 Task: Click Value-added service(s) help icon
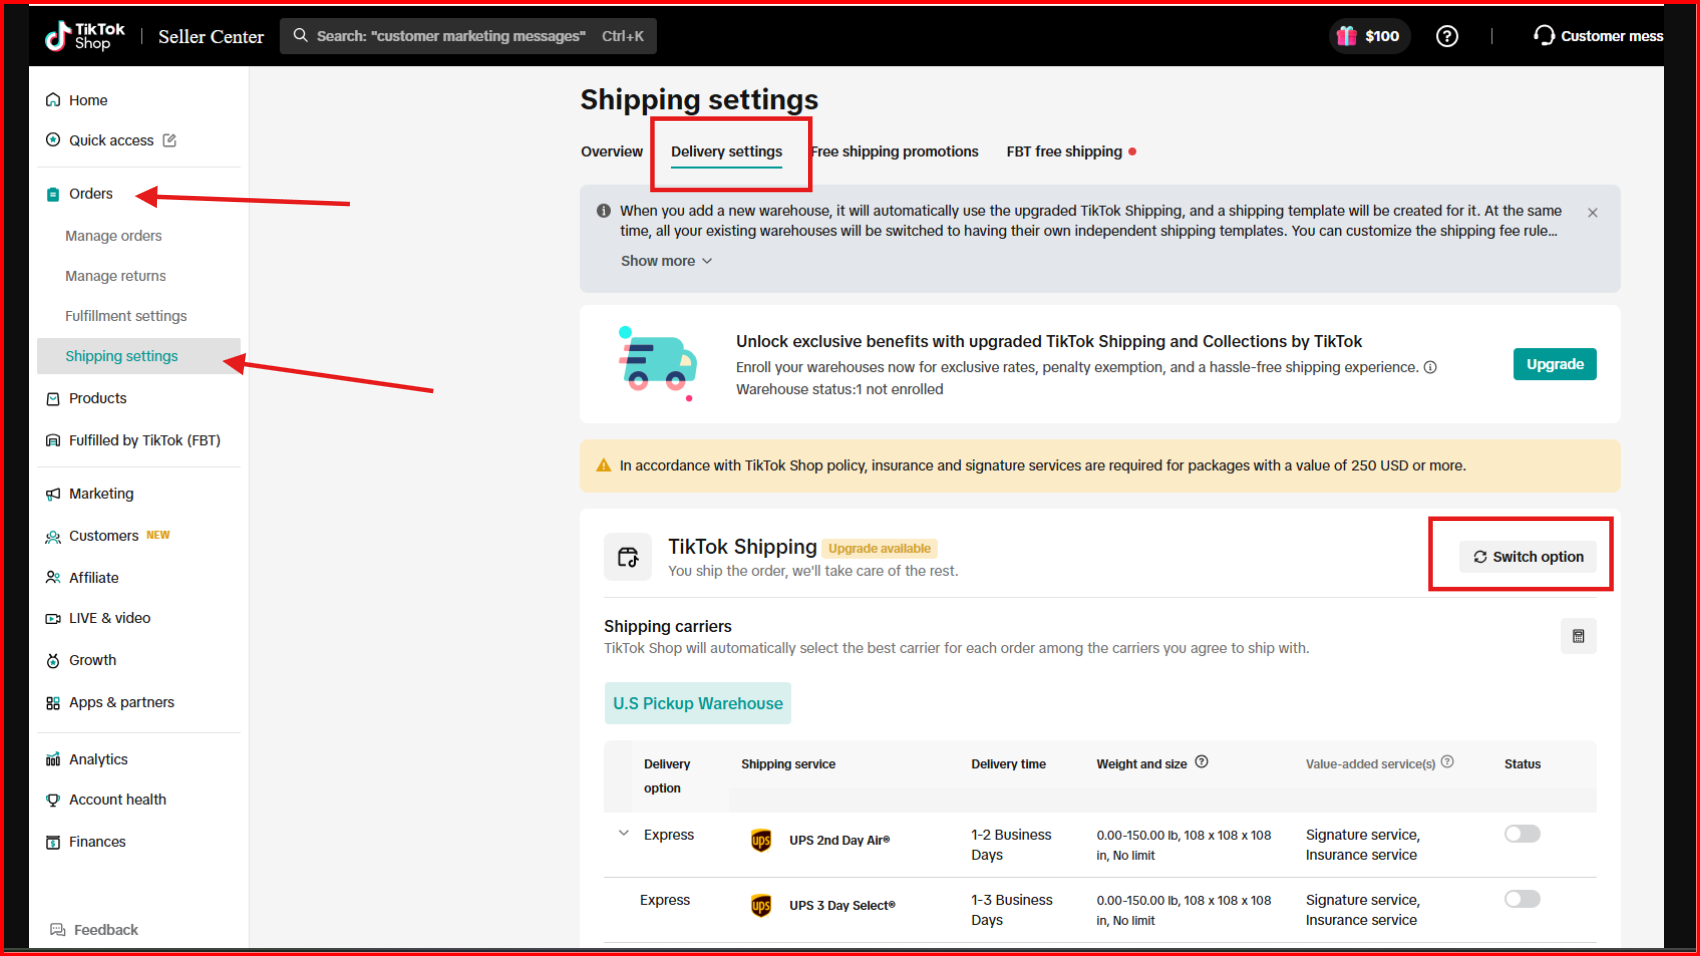tap(1447, 762)
